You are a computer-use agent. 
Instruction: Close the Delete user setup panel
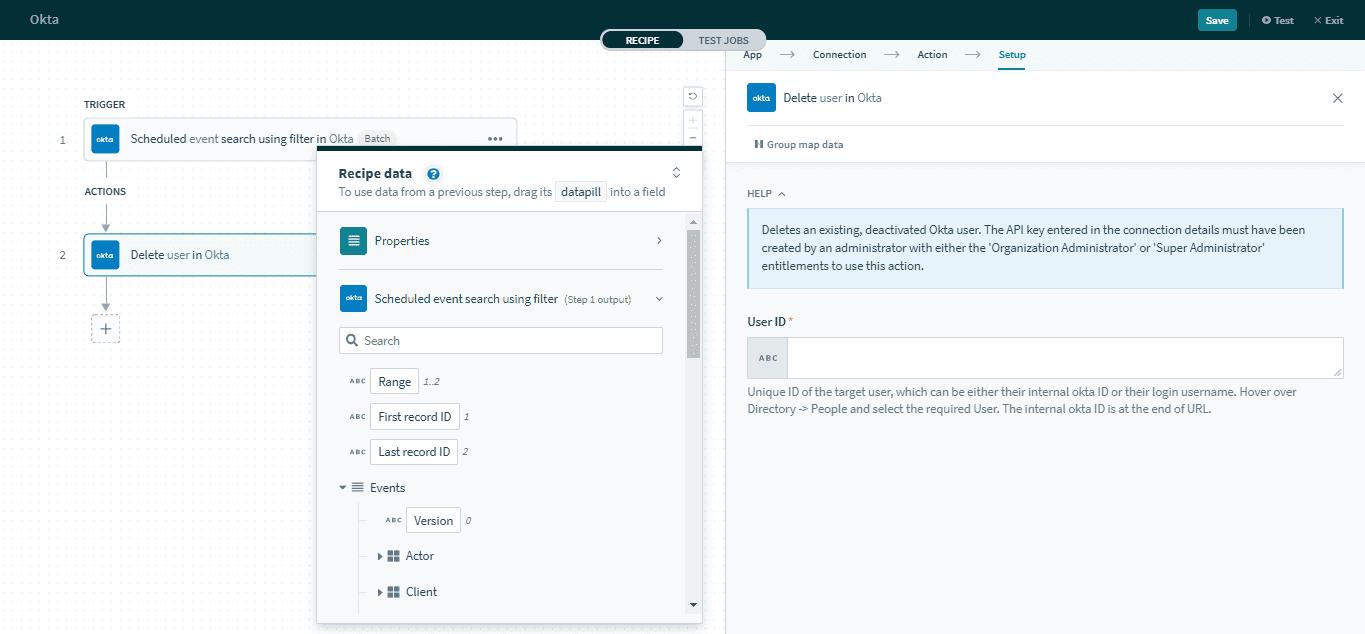(1337, 98)
